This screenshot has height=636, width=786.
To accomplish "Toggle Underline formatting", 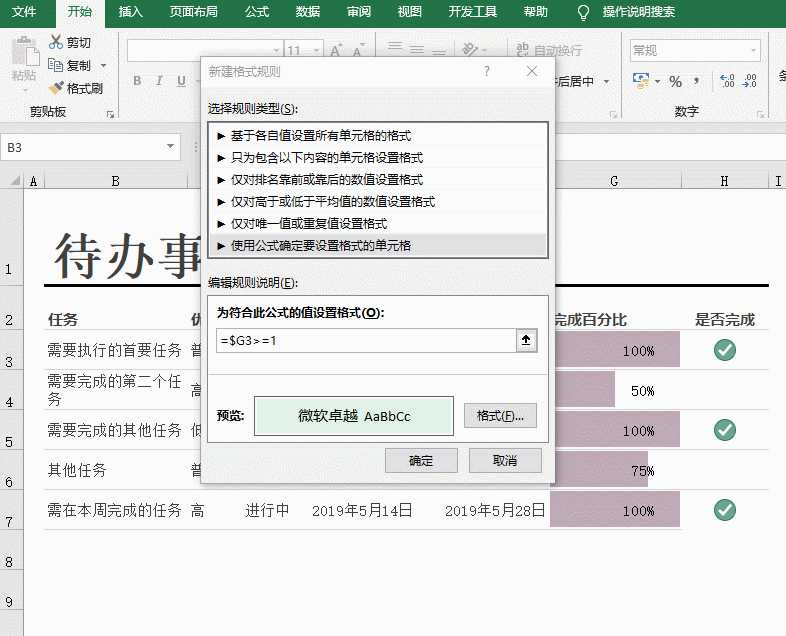I will coord(181,81).
